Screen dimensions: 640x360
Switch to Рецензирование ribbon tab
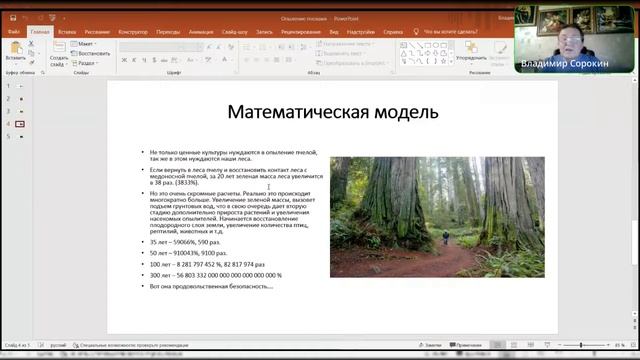tap(301, 32)
